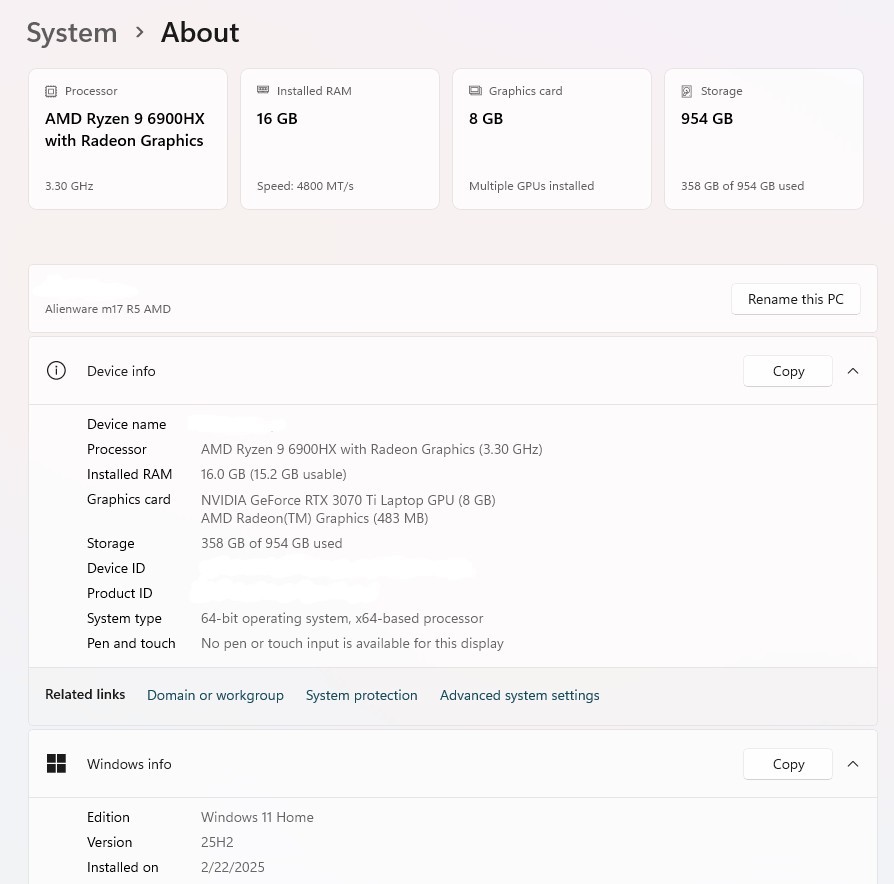Viewport: 894px width, 884px height.
Task: Click '358 GB of 954 GB used' in Storage card
Action: point(742,186)
